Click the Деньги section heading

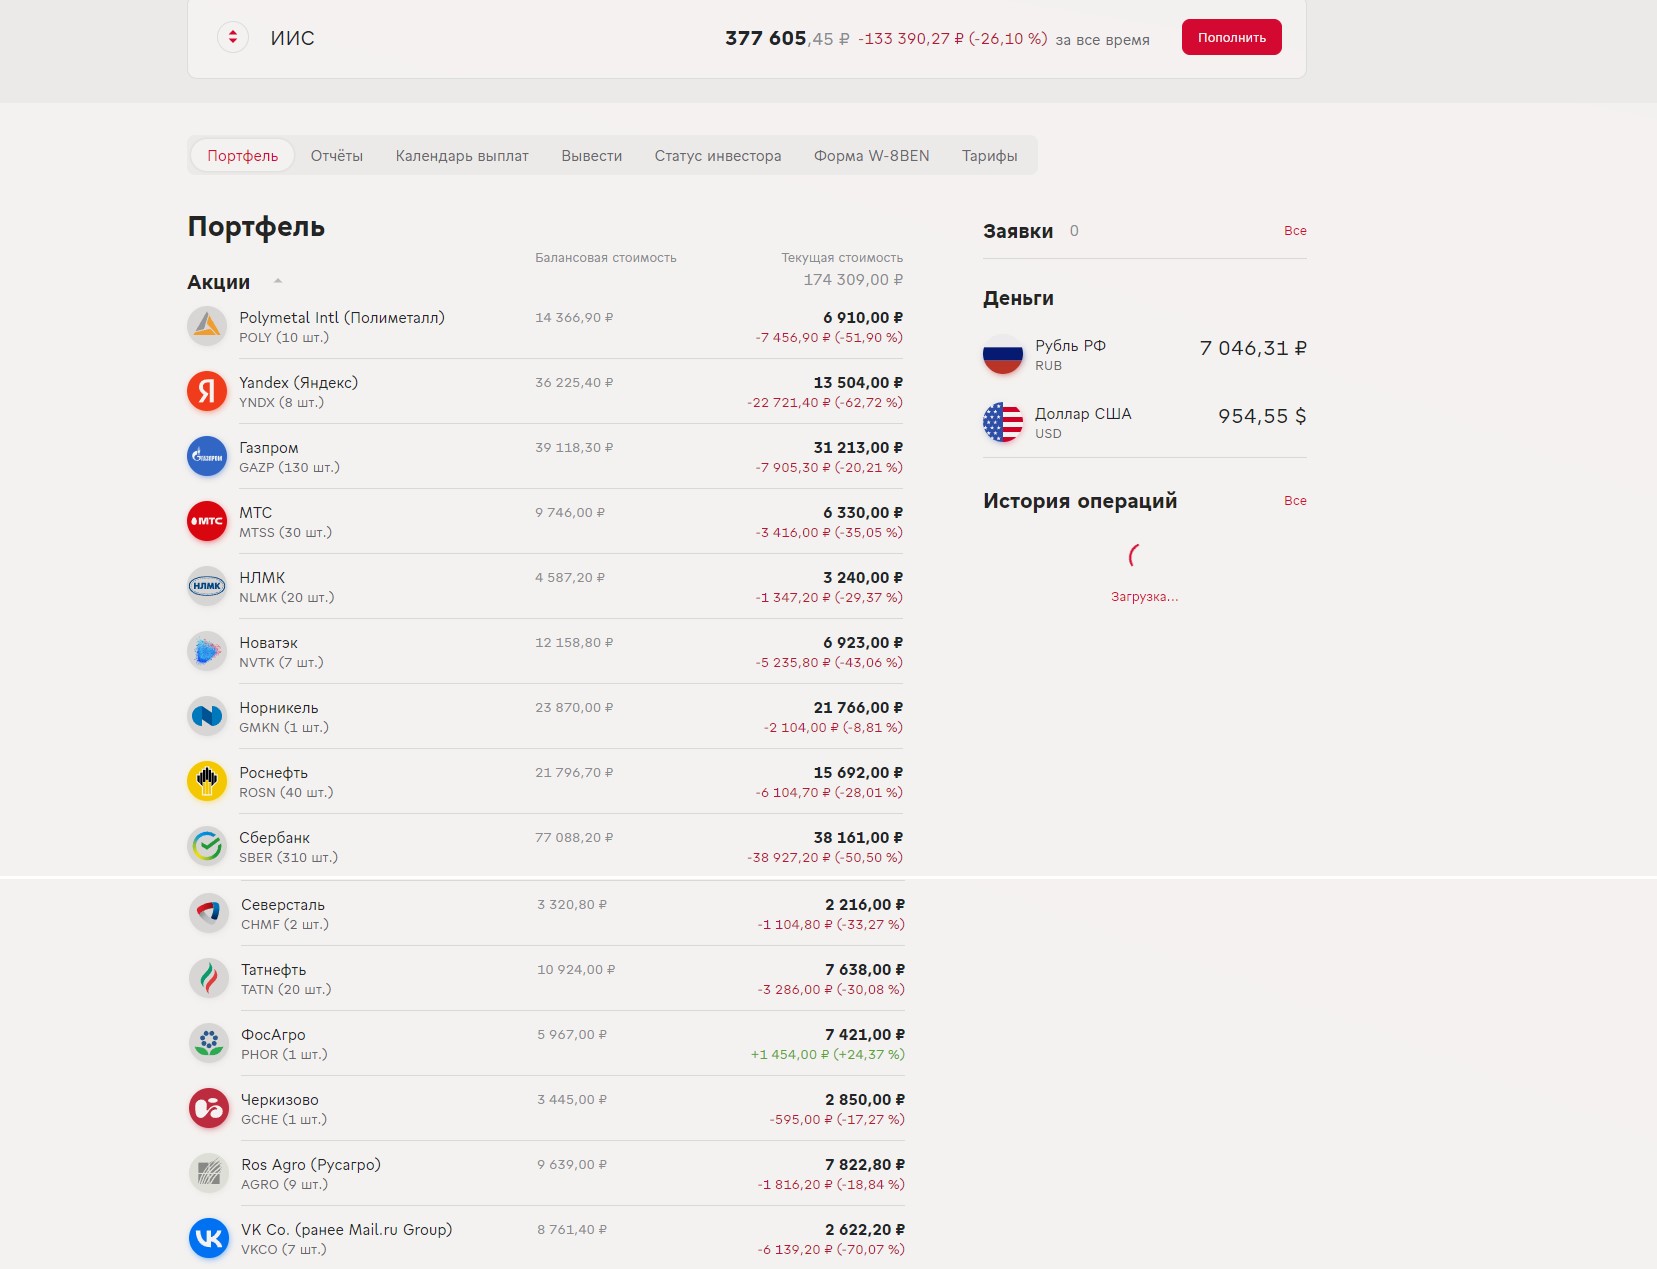click(x=1018, y=298)
